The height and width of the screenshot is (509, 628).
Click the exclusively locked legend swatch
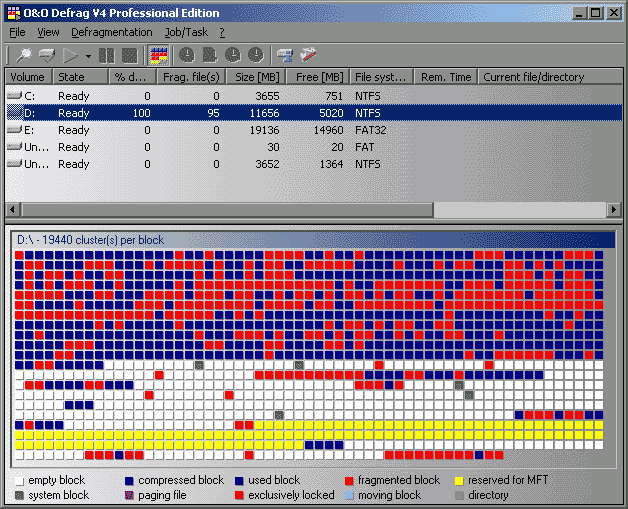click(x=239, y=495)
